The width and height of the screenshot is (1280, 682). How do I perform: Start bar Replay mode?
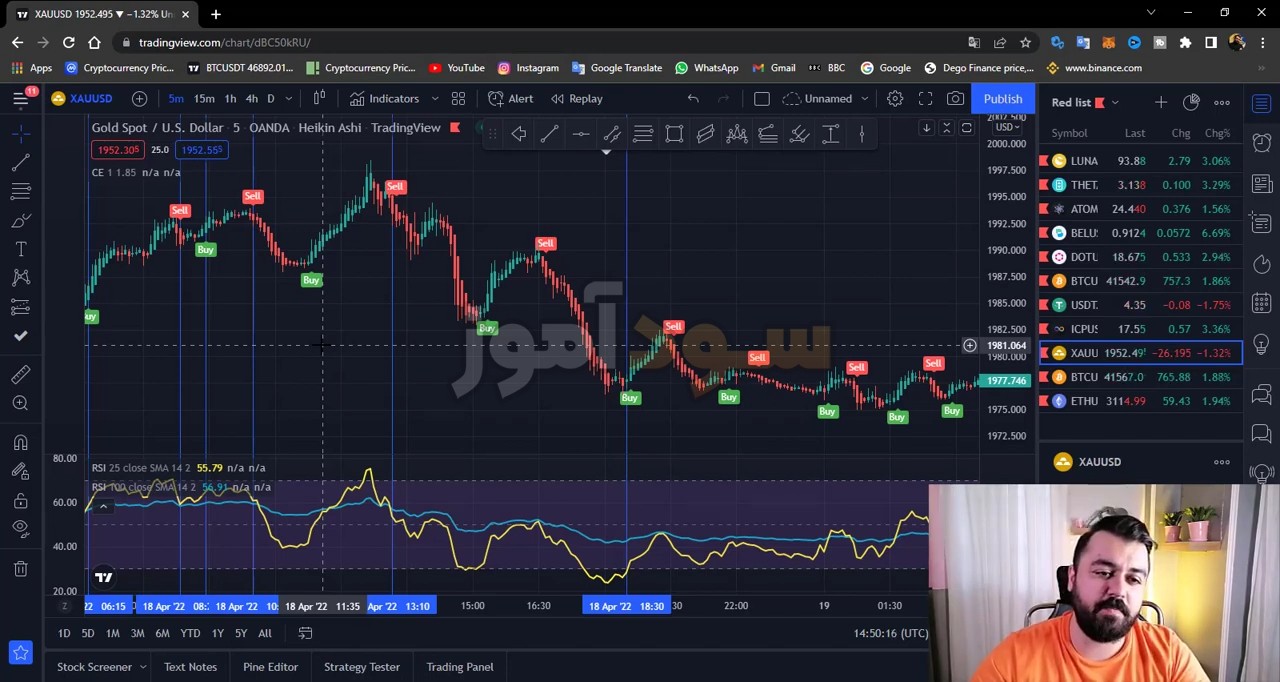tap(575, 98)
